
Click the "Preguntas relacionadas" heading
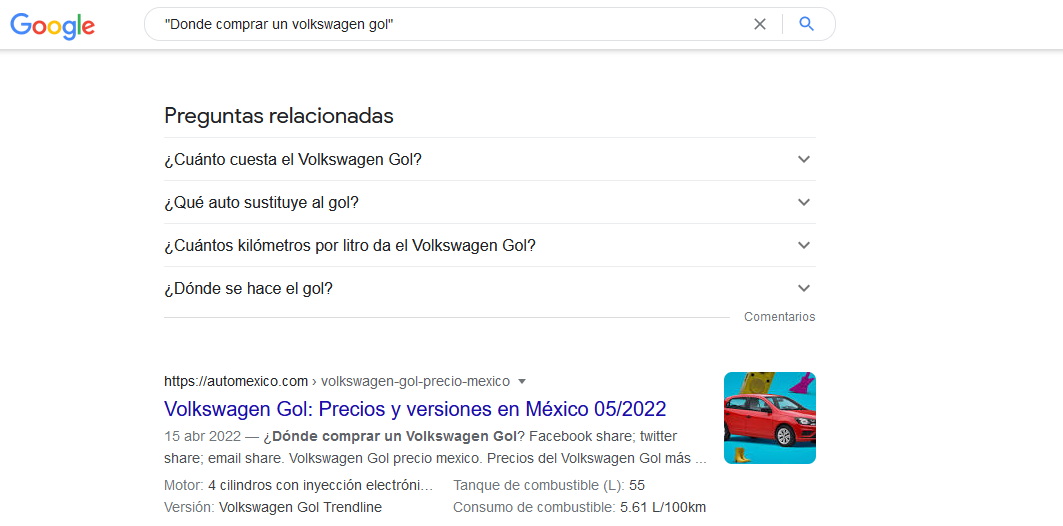(279, 116)
